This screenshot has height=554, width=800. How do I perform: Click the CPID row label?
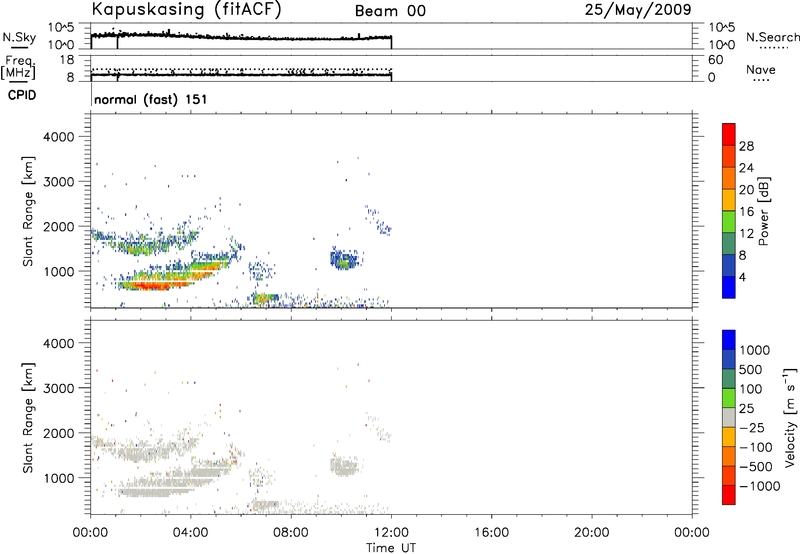[22, 95]
